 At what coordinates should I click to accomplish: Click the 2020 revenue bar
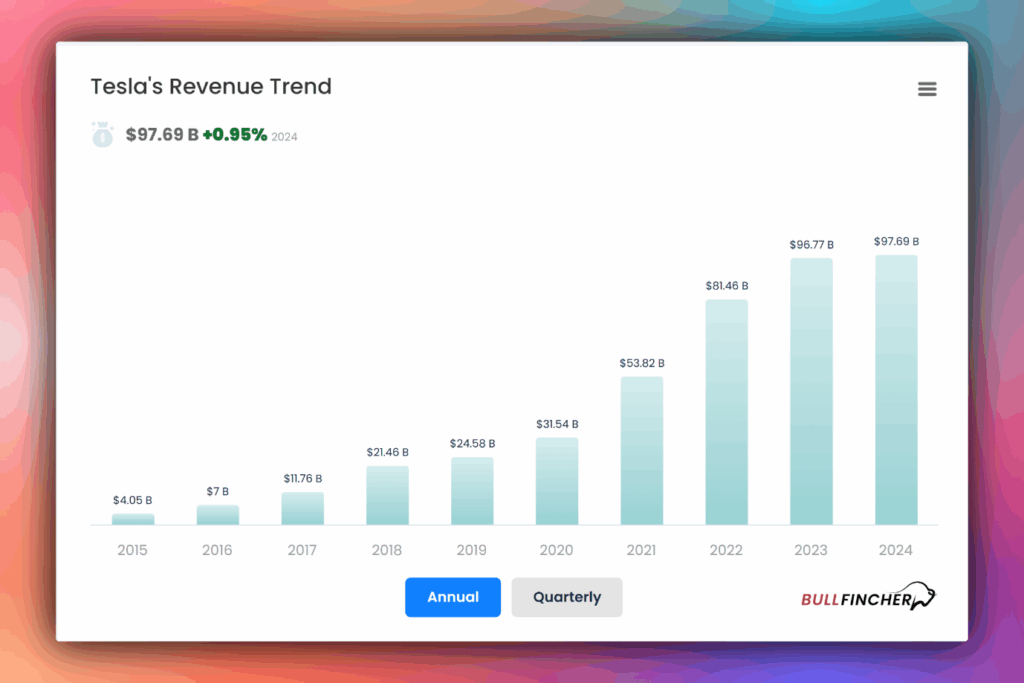[556, 480]
